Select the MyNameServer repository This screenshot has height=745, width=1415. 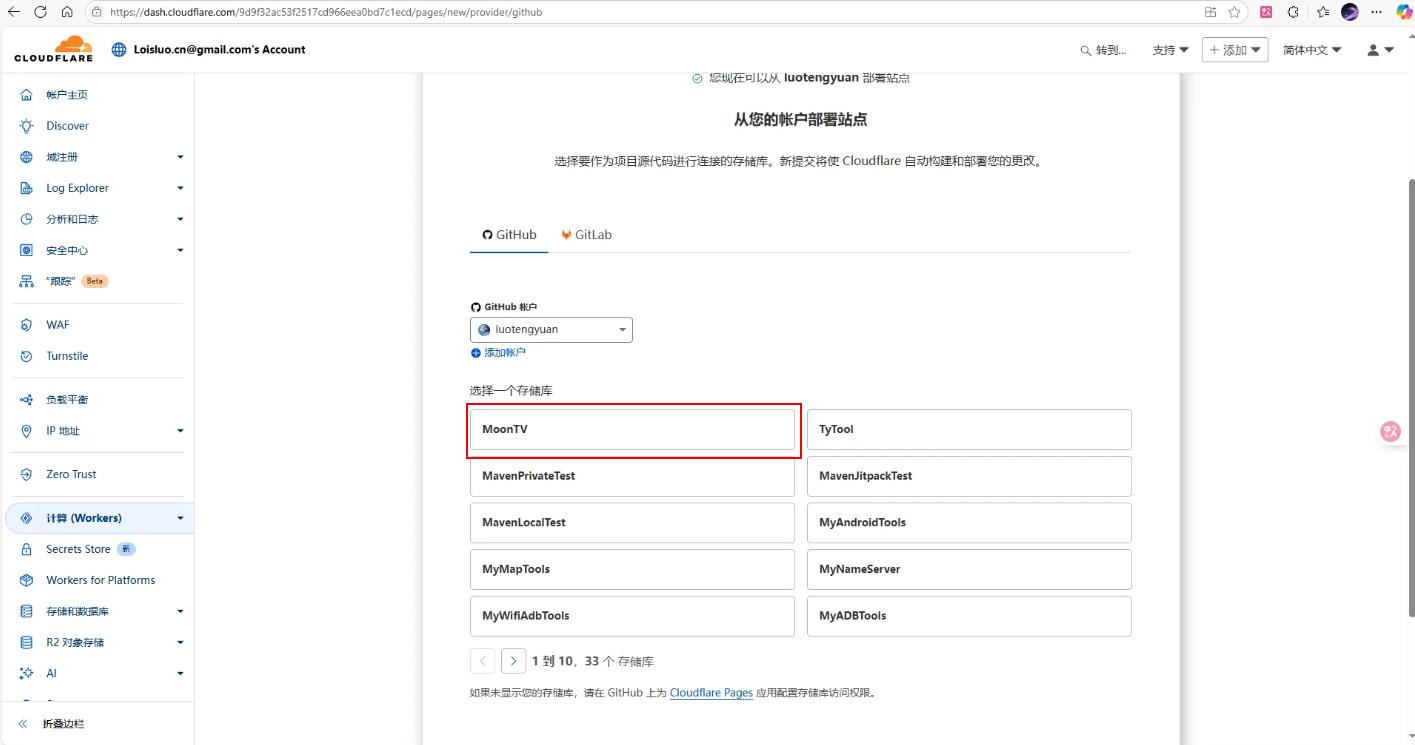(x=969, y=569)
